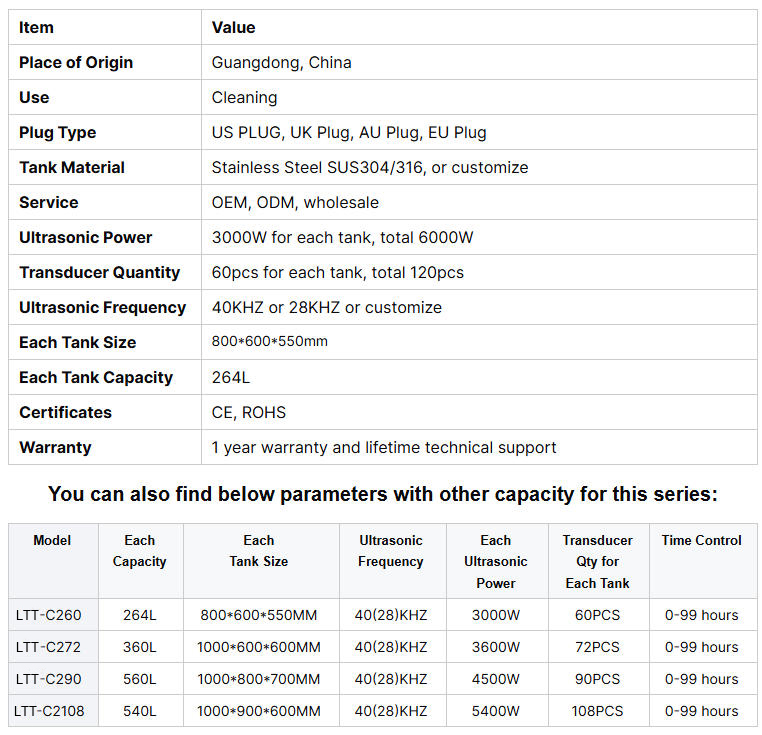
Task: Click the "4500W" ultrasonic power cell
Action: coord(495,679)
